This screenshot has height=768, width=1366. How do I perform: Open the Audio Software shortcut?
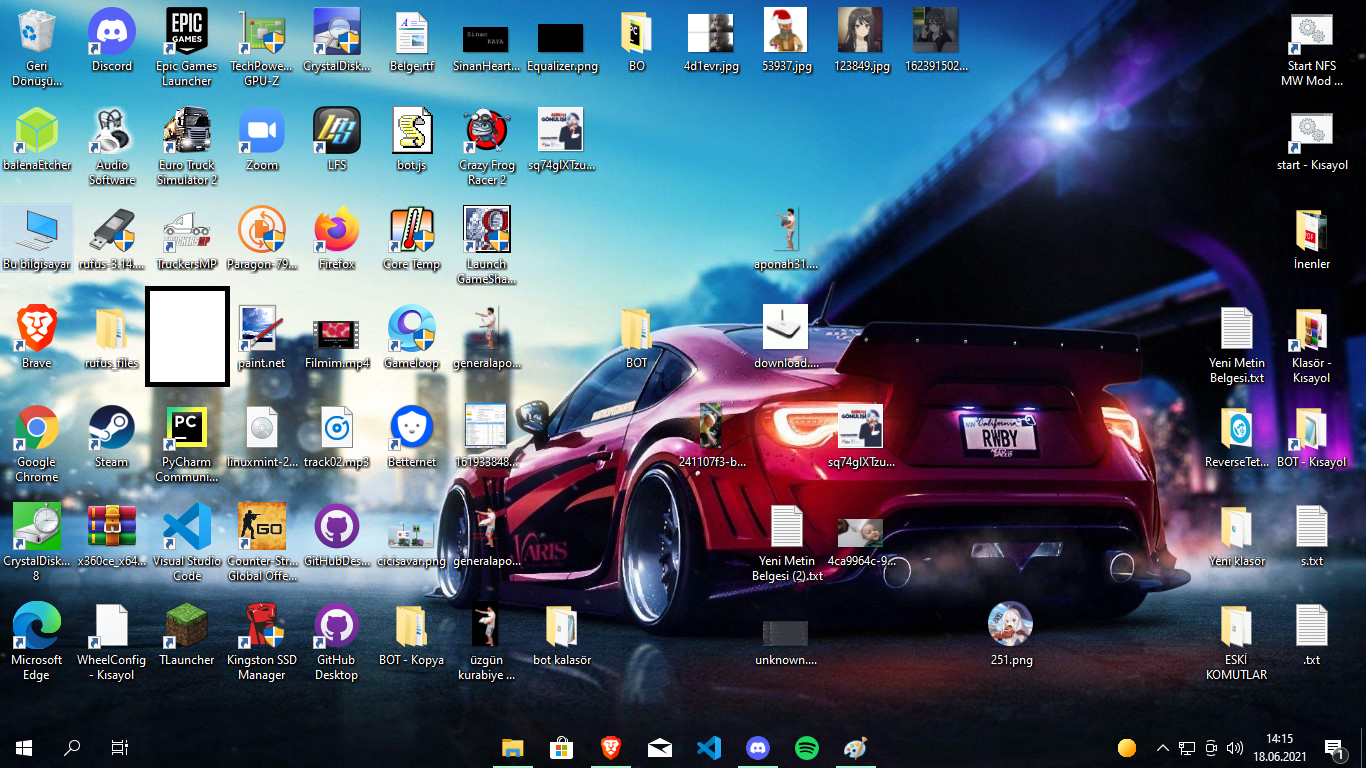coord(112,146)
